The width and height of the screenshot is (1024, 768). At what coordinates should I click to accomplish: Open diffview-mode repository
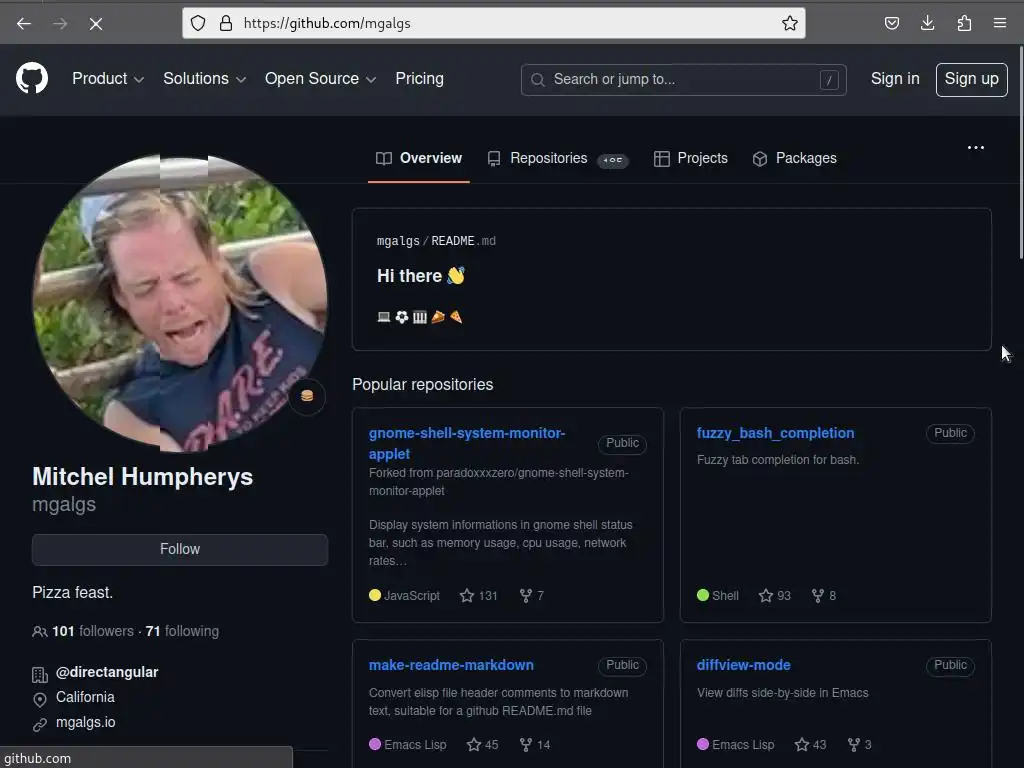pos(743,665)
